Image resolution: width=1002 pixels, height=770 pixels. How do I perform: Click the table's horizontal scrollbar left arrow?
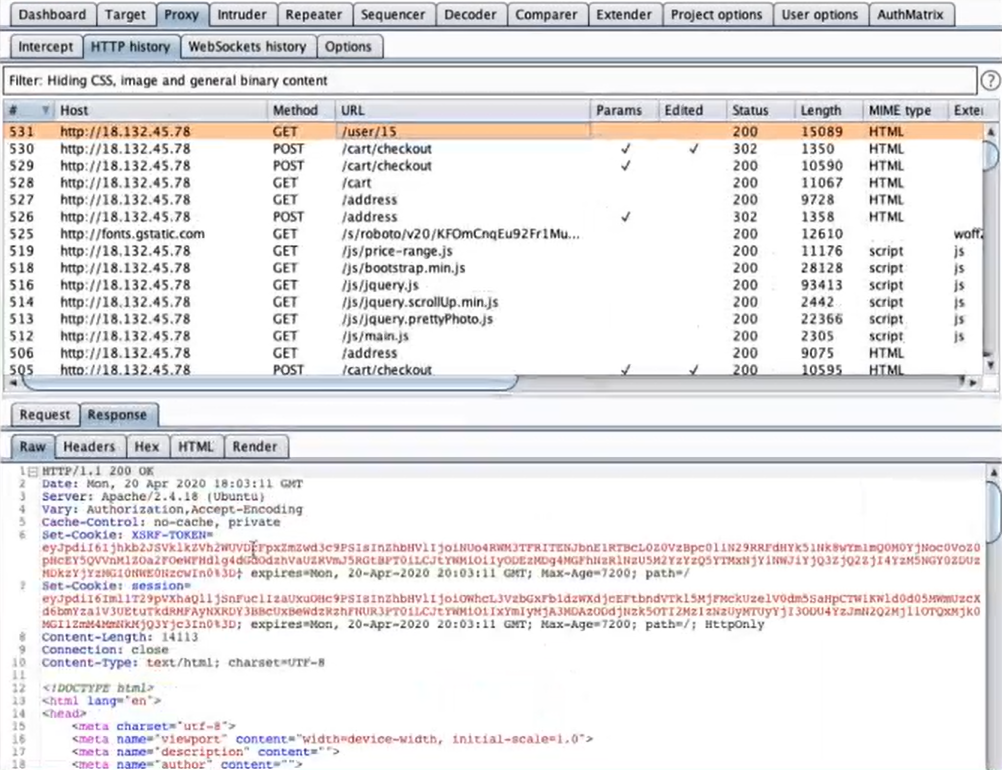tap(11, 383)
